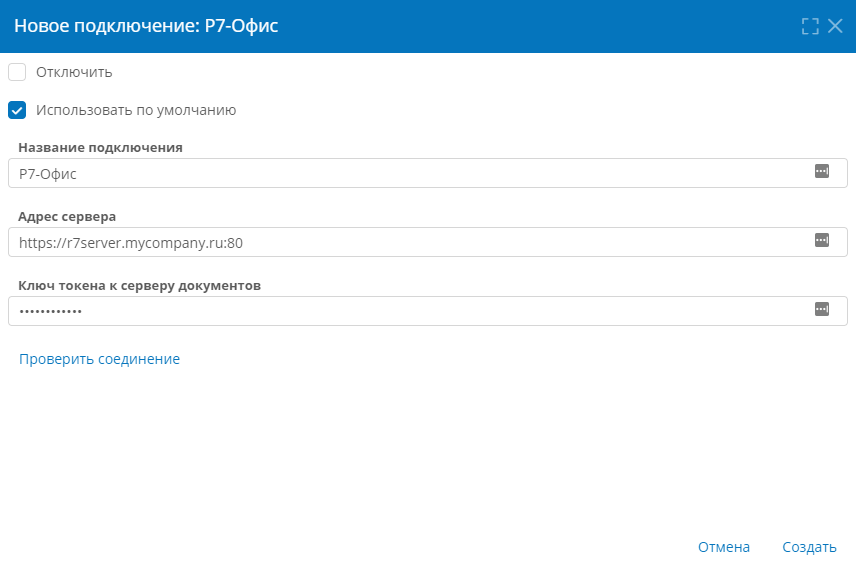Enable the Отключить checkbox
The image size is (856, 567).
click(x=17, y=72)
